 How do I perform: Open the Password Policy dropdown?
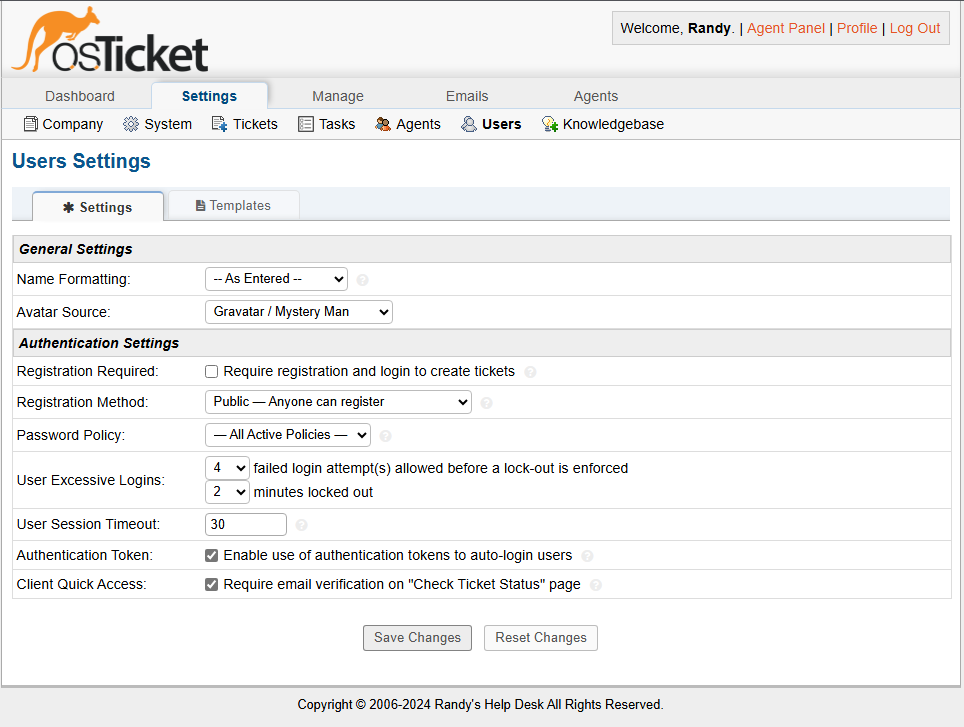tap(287, 435)
